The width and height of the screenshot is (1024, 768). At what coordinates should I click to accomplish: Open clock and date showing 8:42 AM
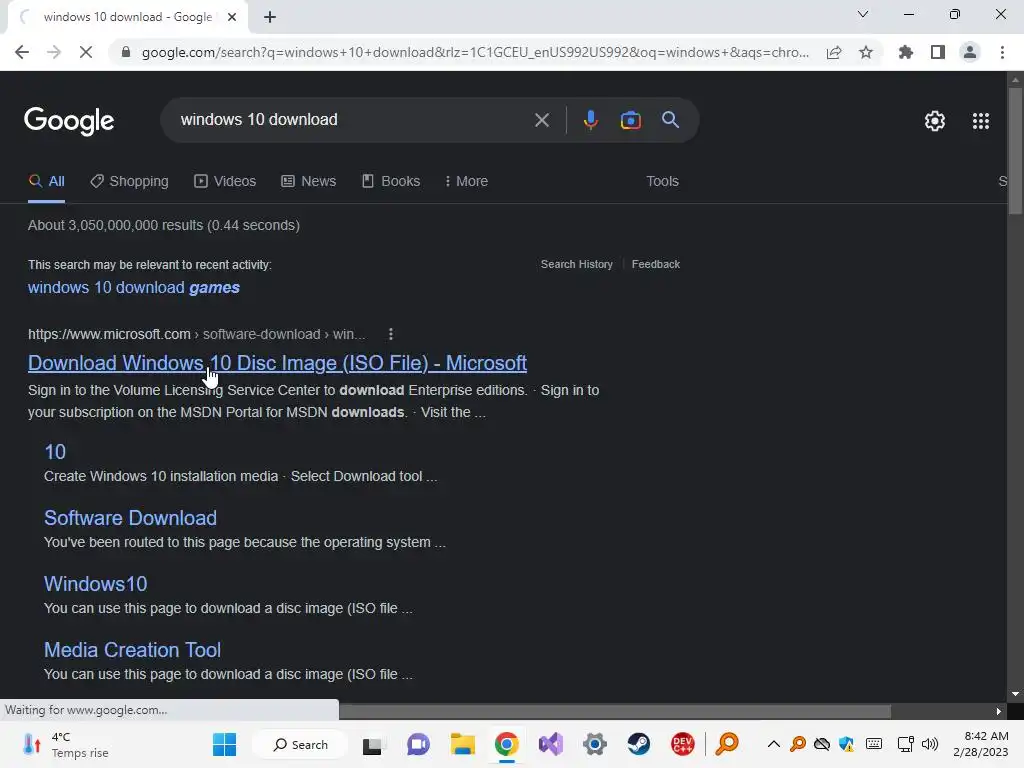[x=980, y=744]
